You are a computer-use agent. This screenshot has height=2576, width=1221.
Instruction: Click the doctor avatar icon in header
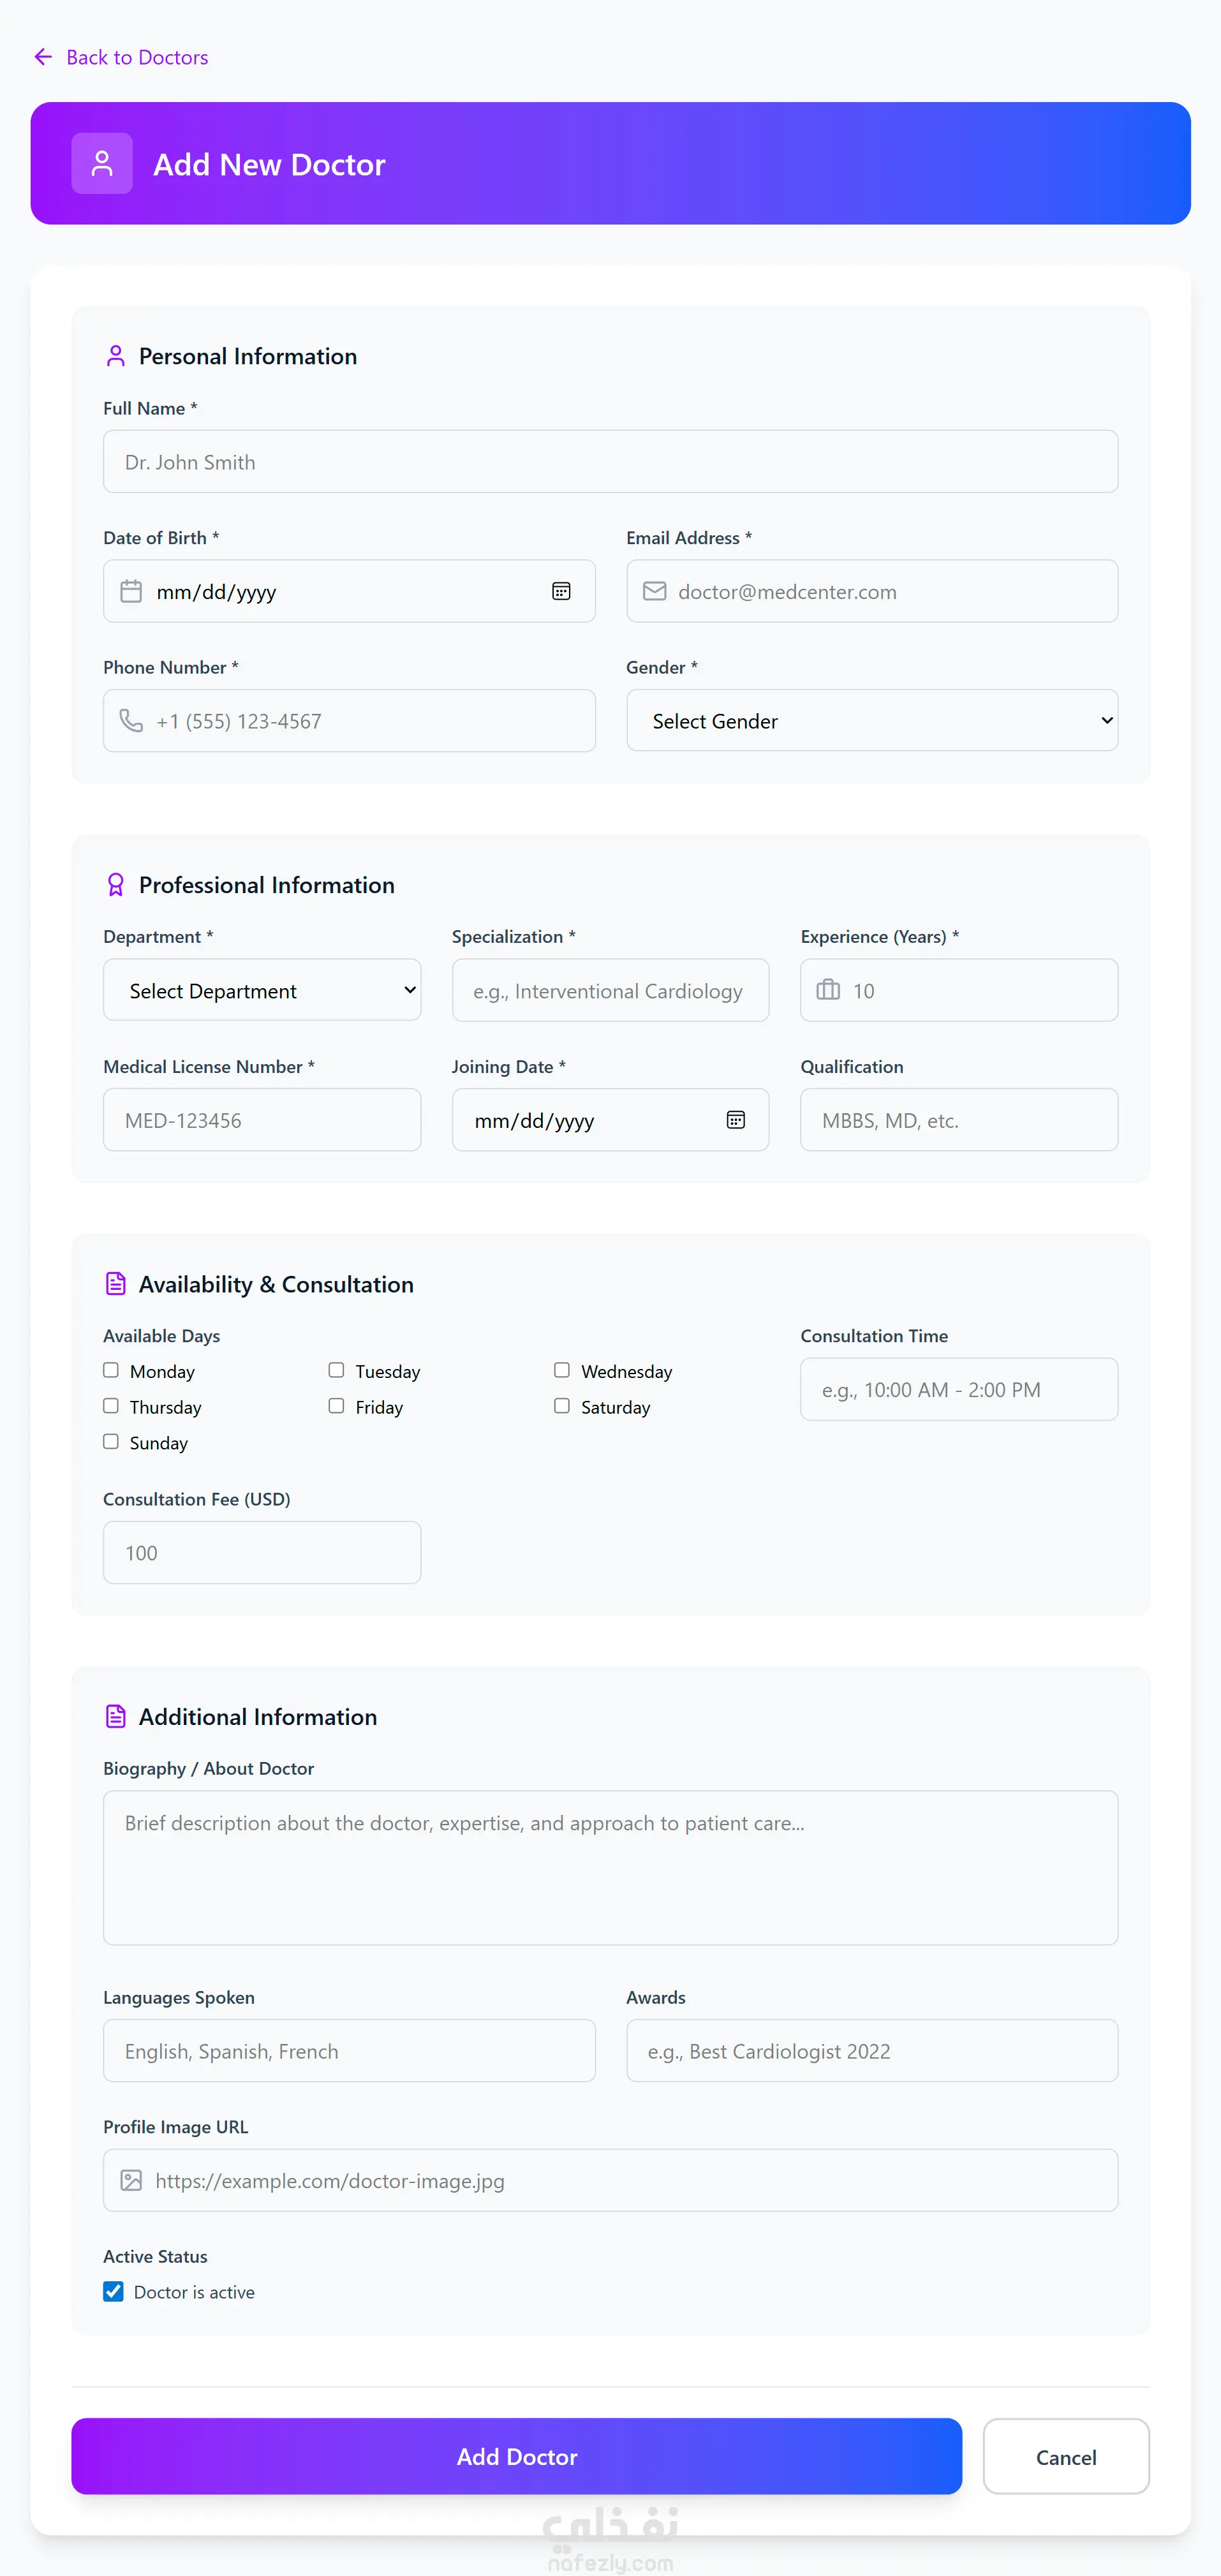(x=102, y=163)
